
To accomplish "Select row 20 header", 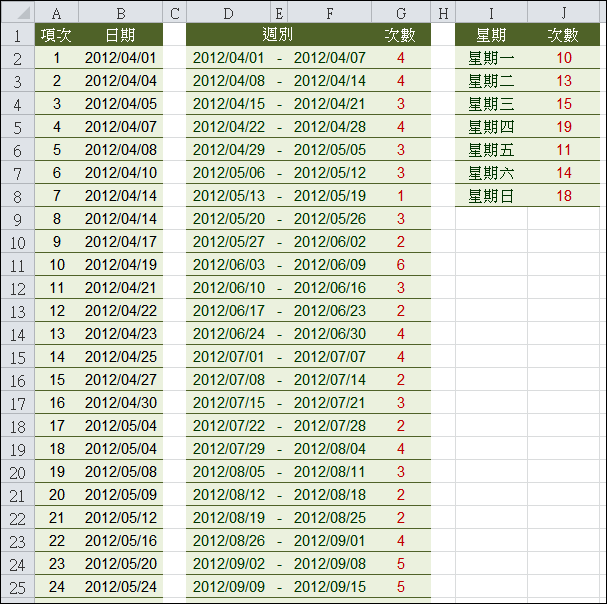I will coord(18,472).
